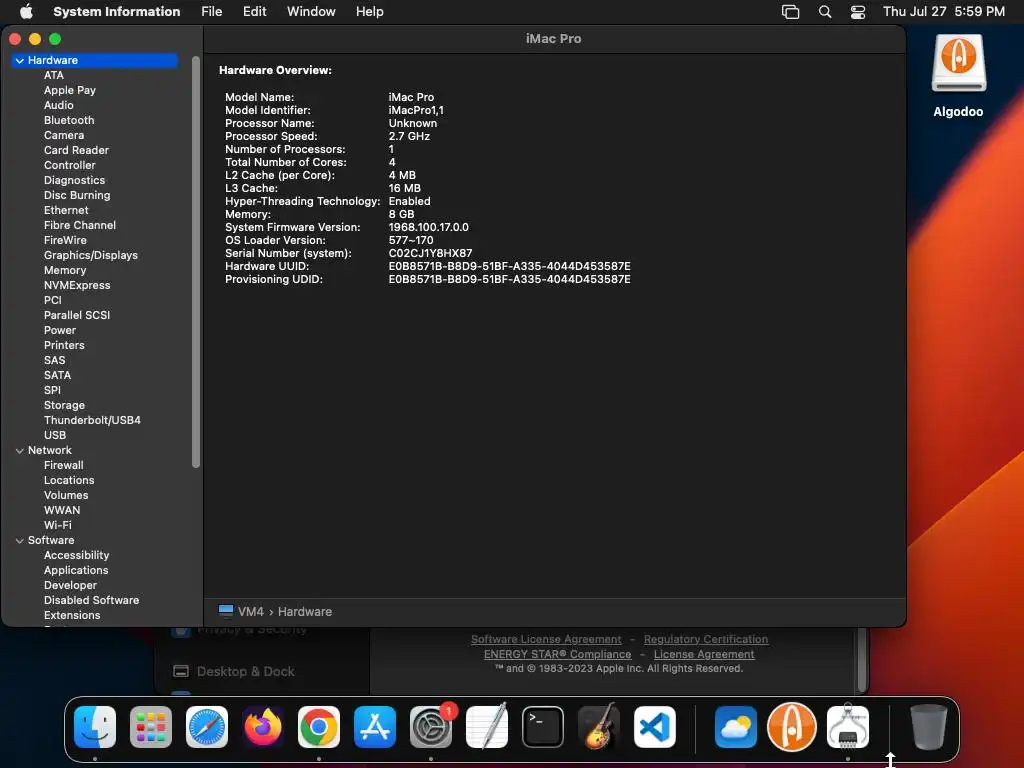Click the System Settings window scrollbar
This screenshot has height=768, width=1024.
click(x=863, y=660)
